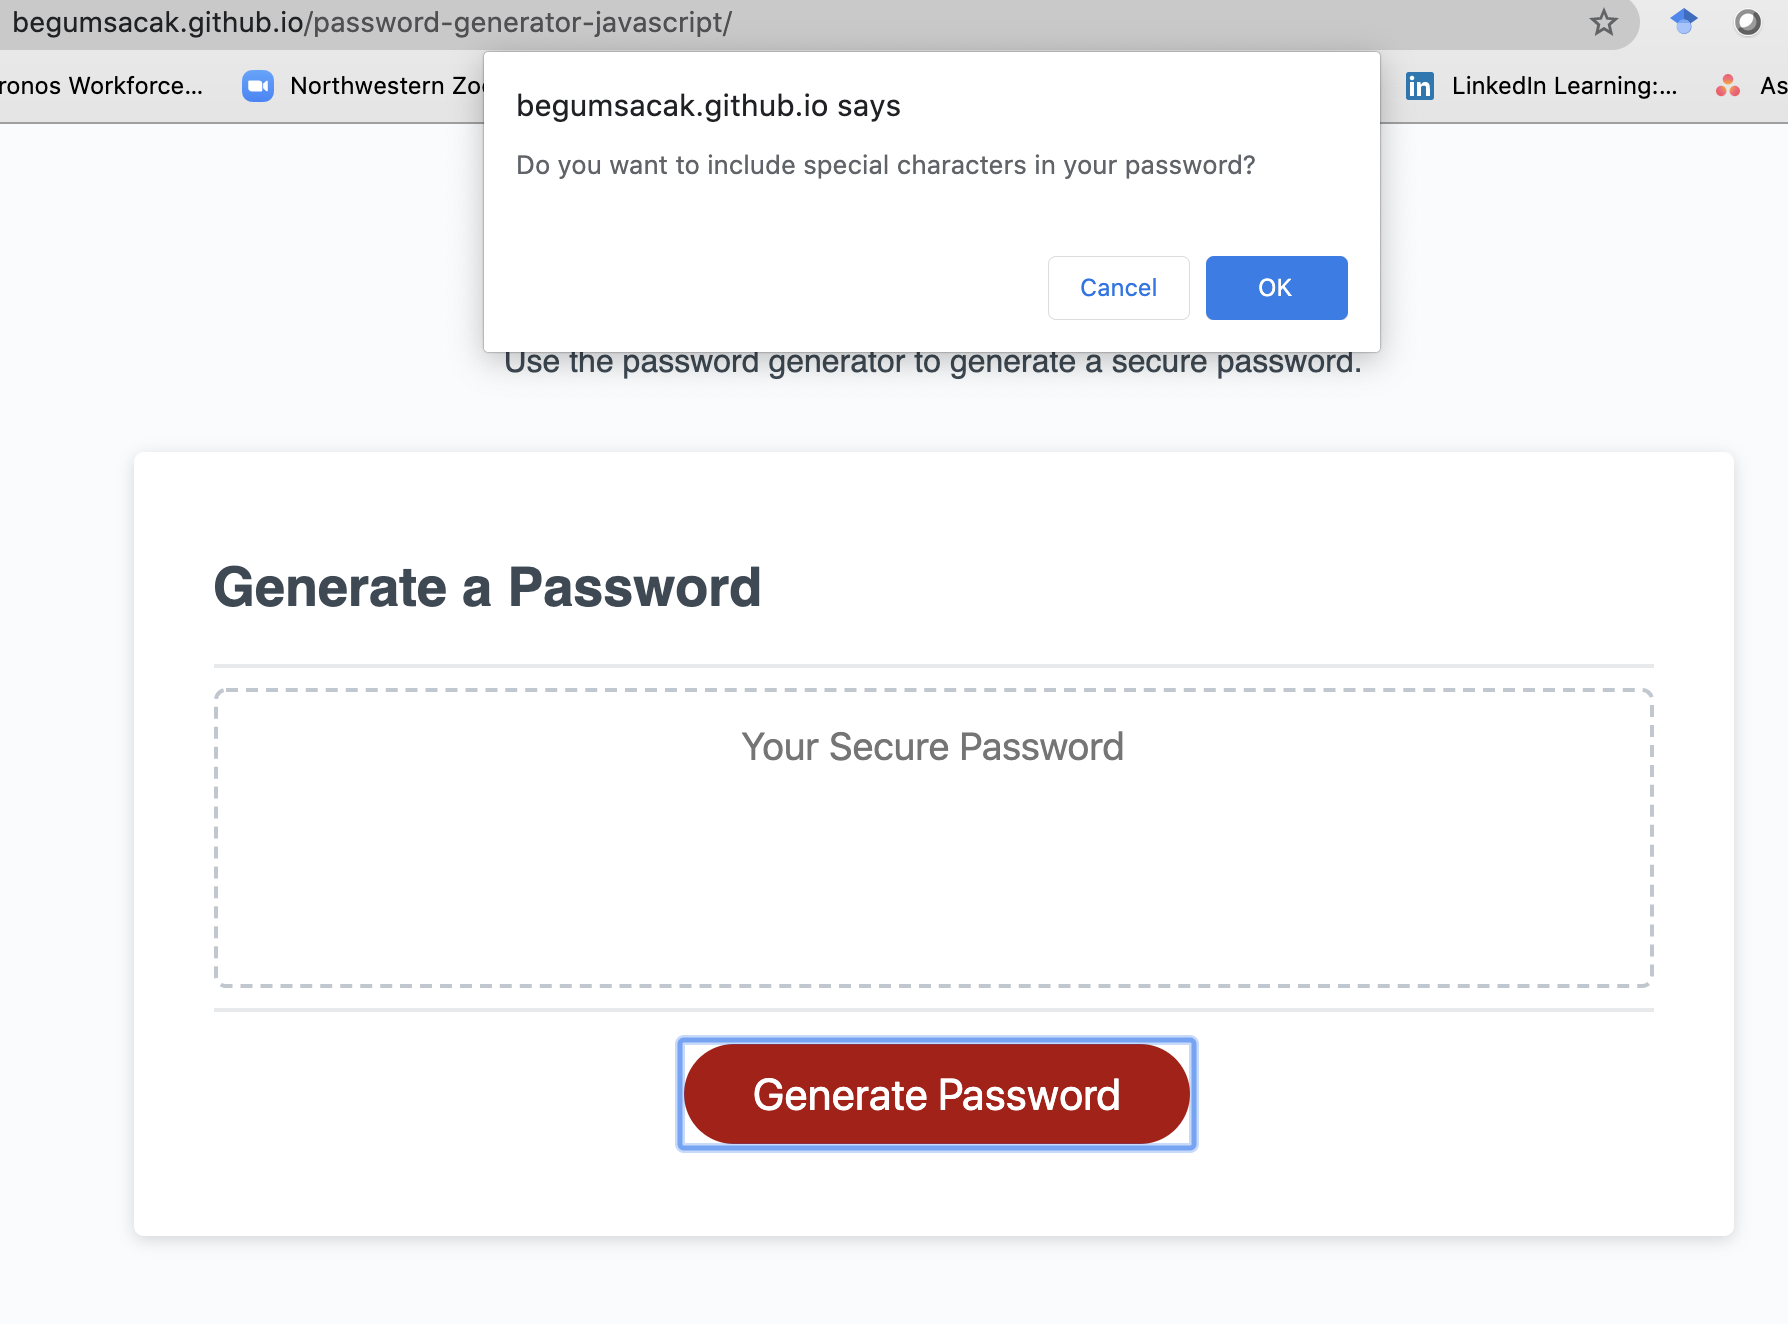
Task: Open the Asana bookmark
Action: point(1773,86)
